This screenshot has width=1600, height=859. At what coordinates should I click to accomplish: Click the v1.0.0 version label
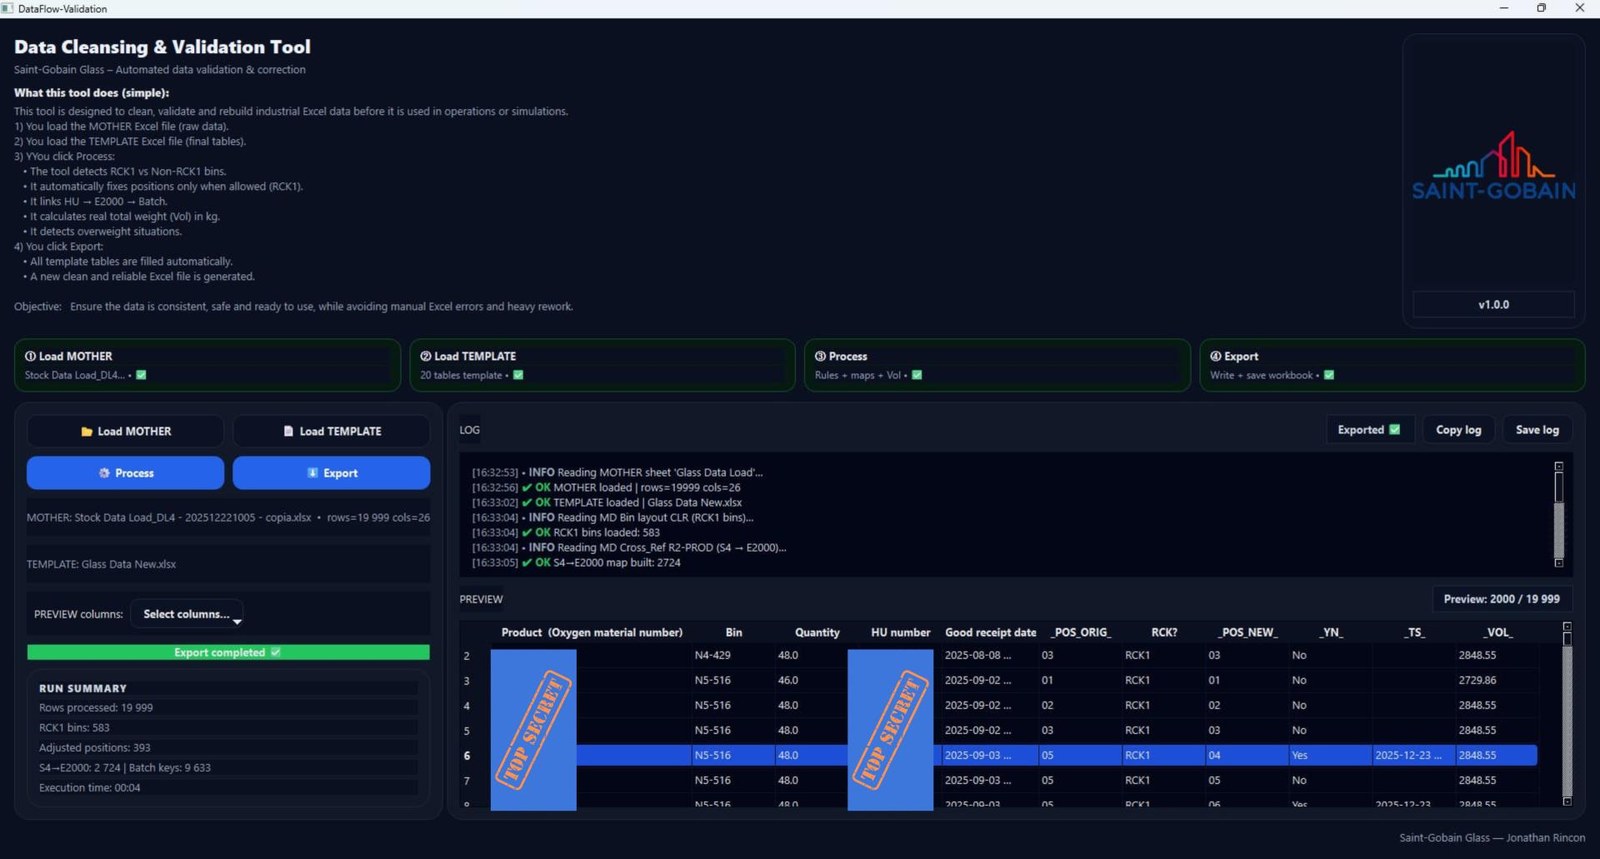coord(1493,305)
